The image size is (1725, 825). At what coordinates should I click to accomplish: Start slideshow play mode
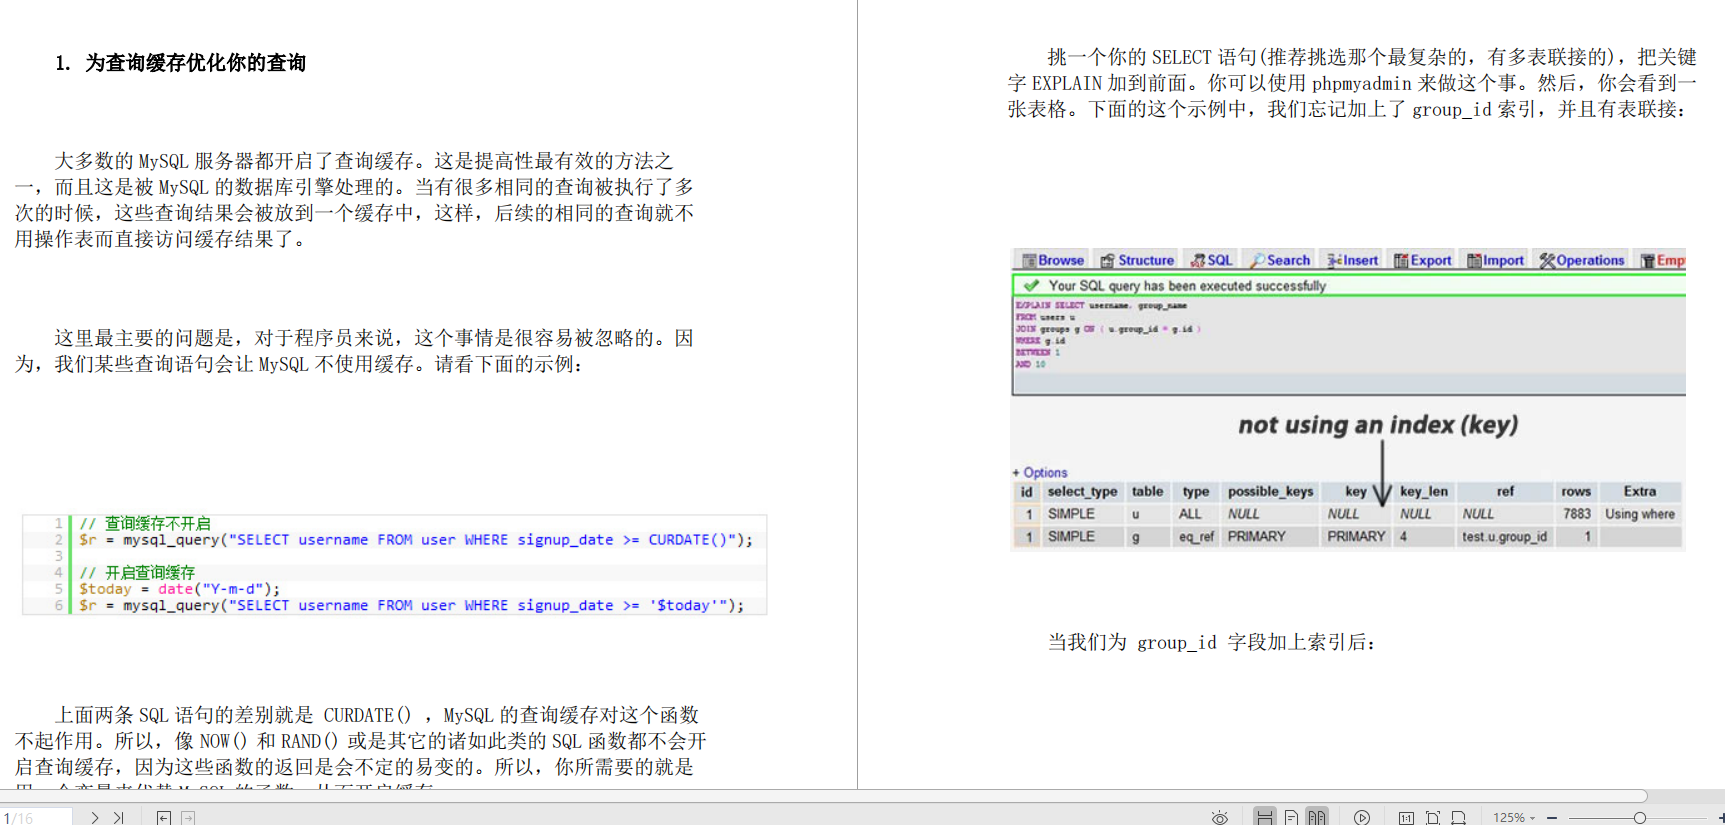pyautogui.click(x=1362, y=817)
